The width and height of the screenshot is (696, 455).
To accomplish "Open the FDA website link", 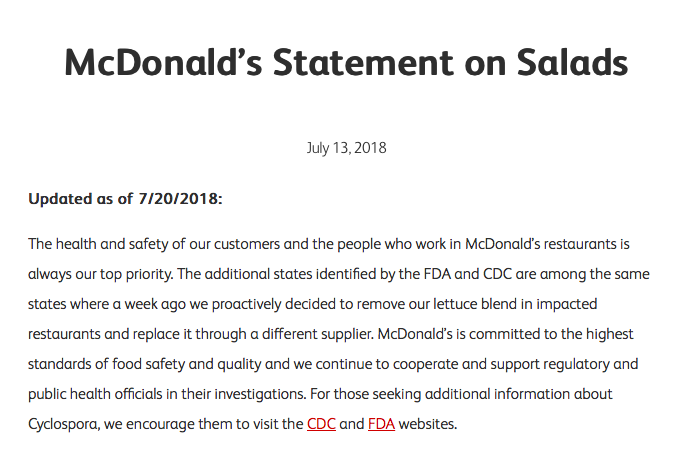I will point(381,424).
